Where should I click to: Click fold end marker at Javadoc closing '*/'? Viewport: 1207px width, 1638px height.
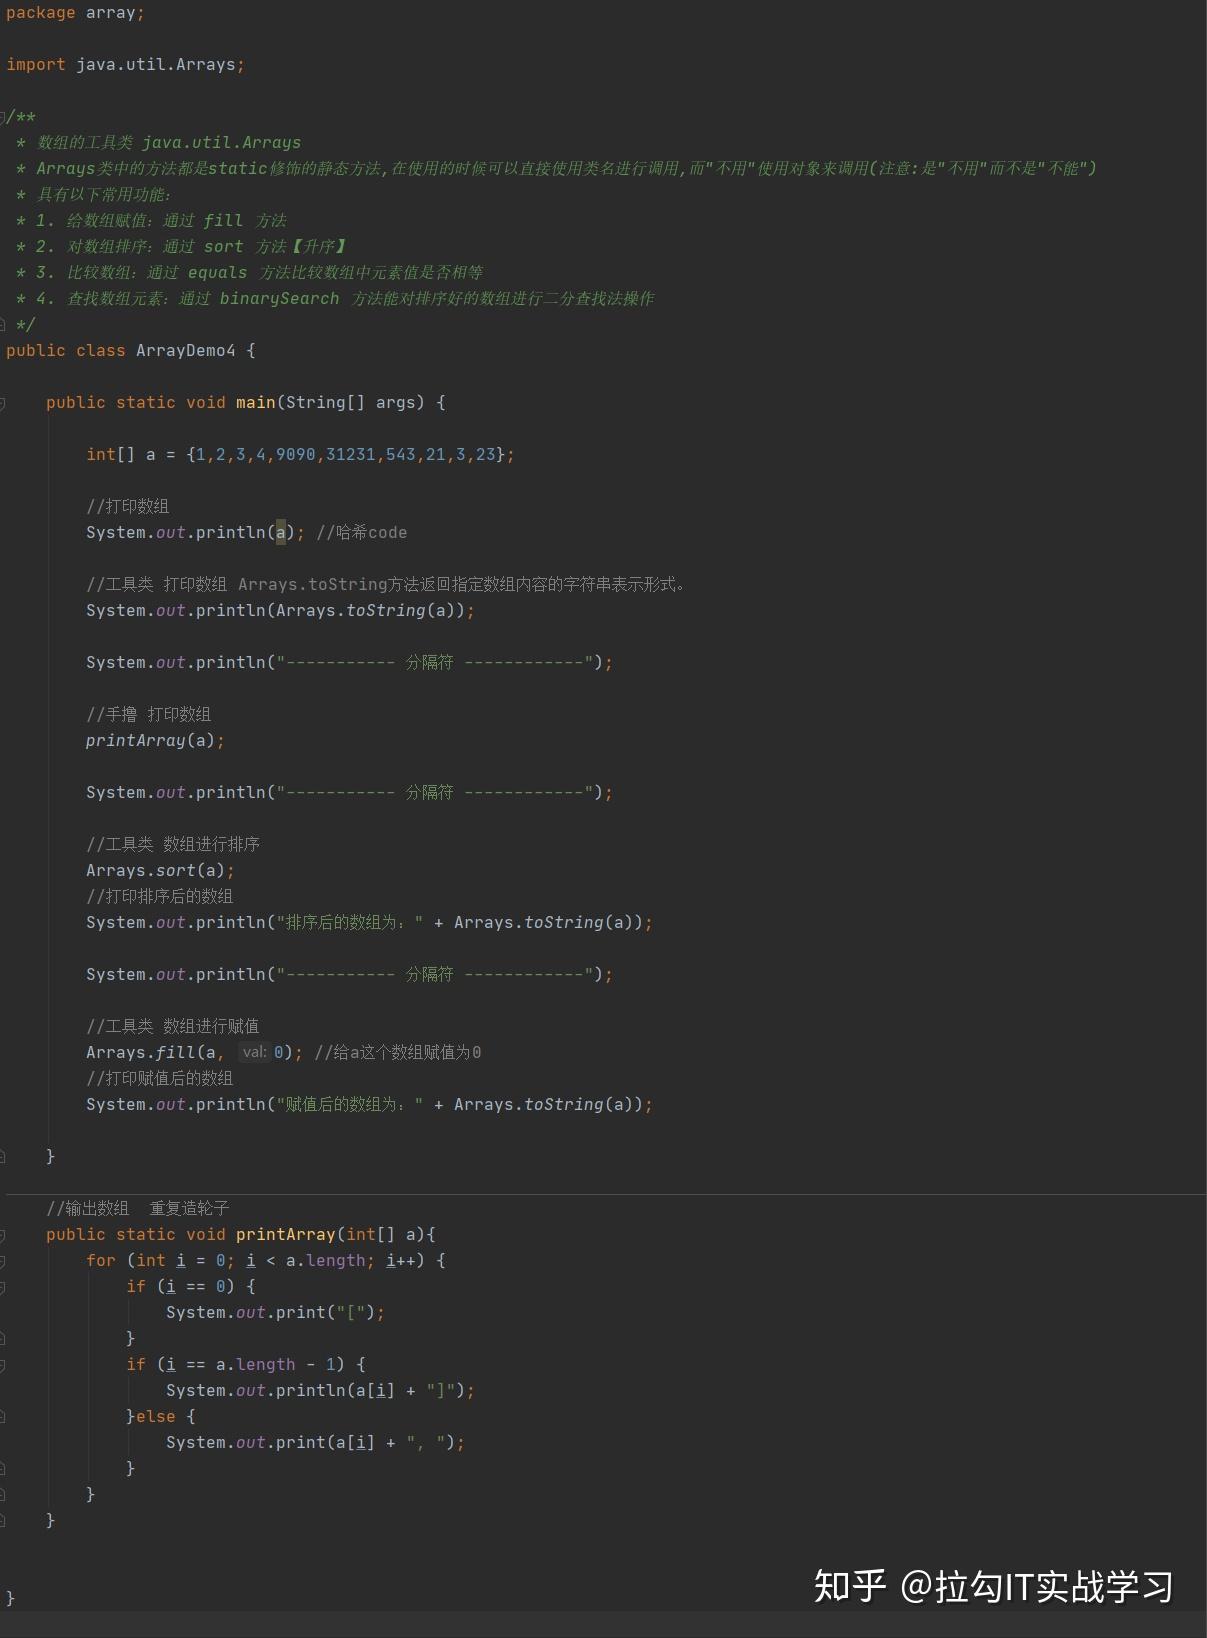[3, 324]
